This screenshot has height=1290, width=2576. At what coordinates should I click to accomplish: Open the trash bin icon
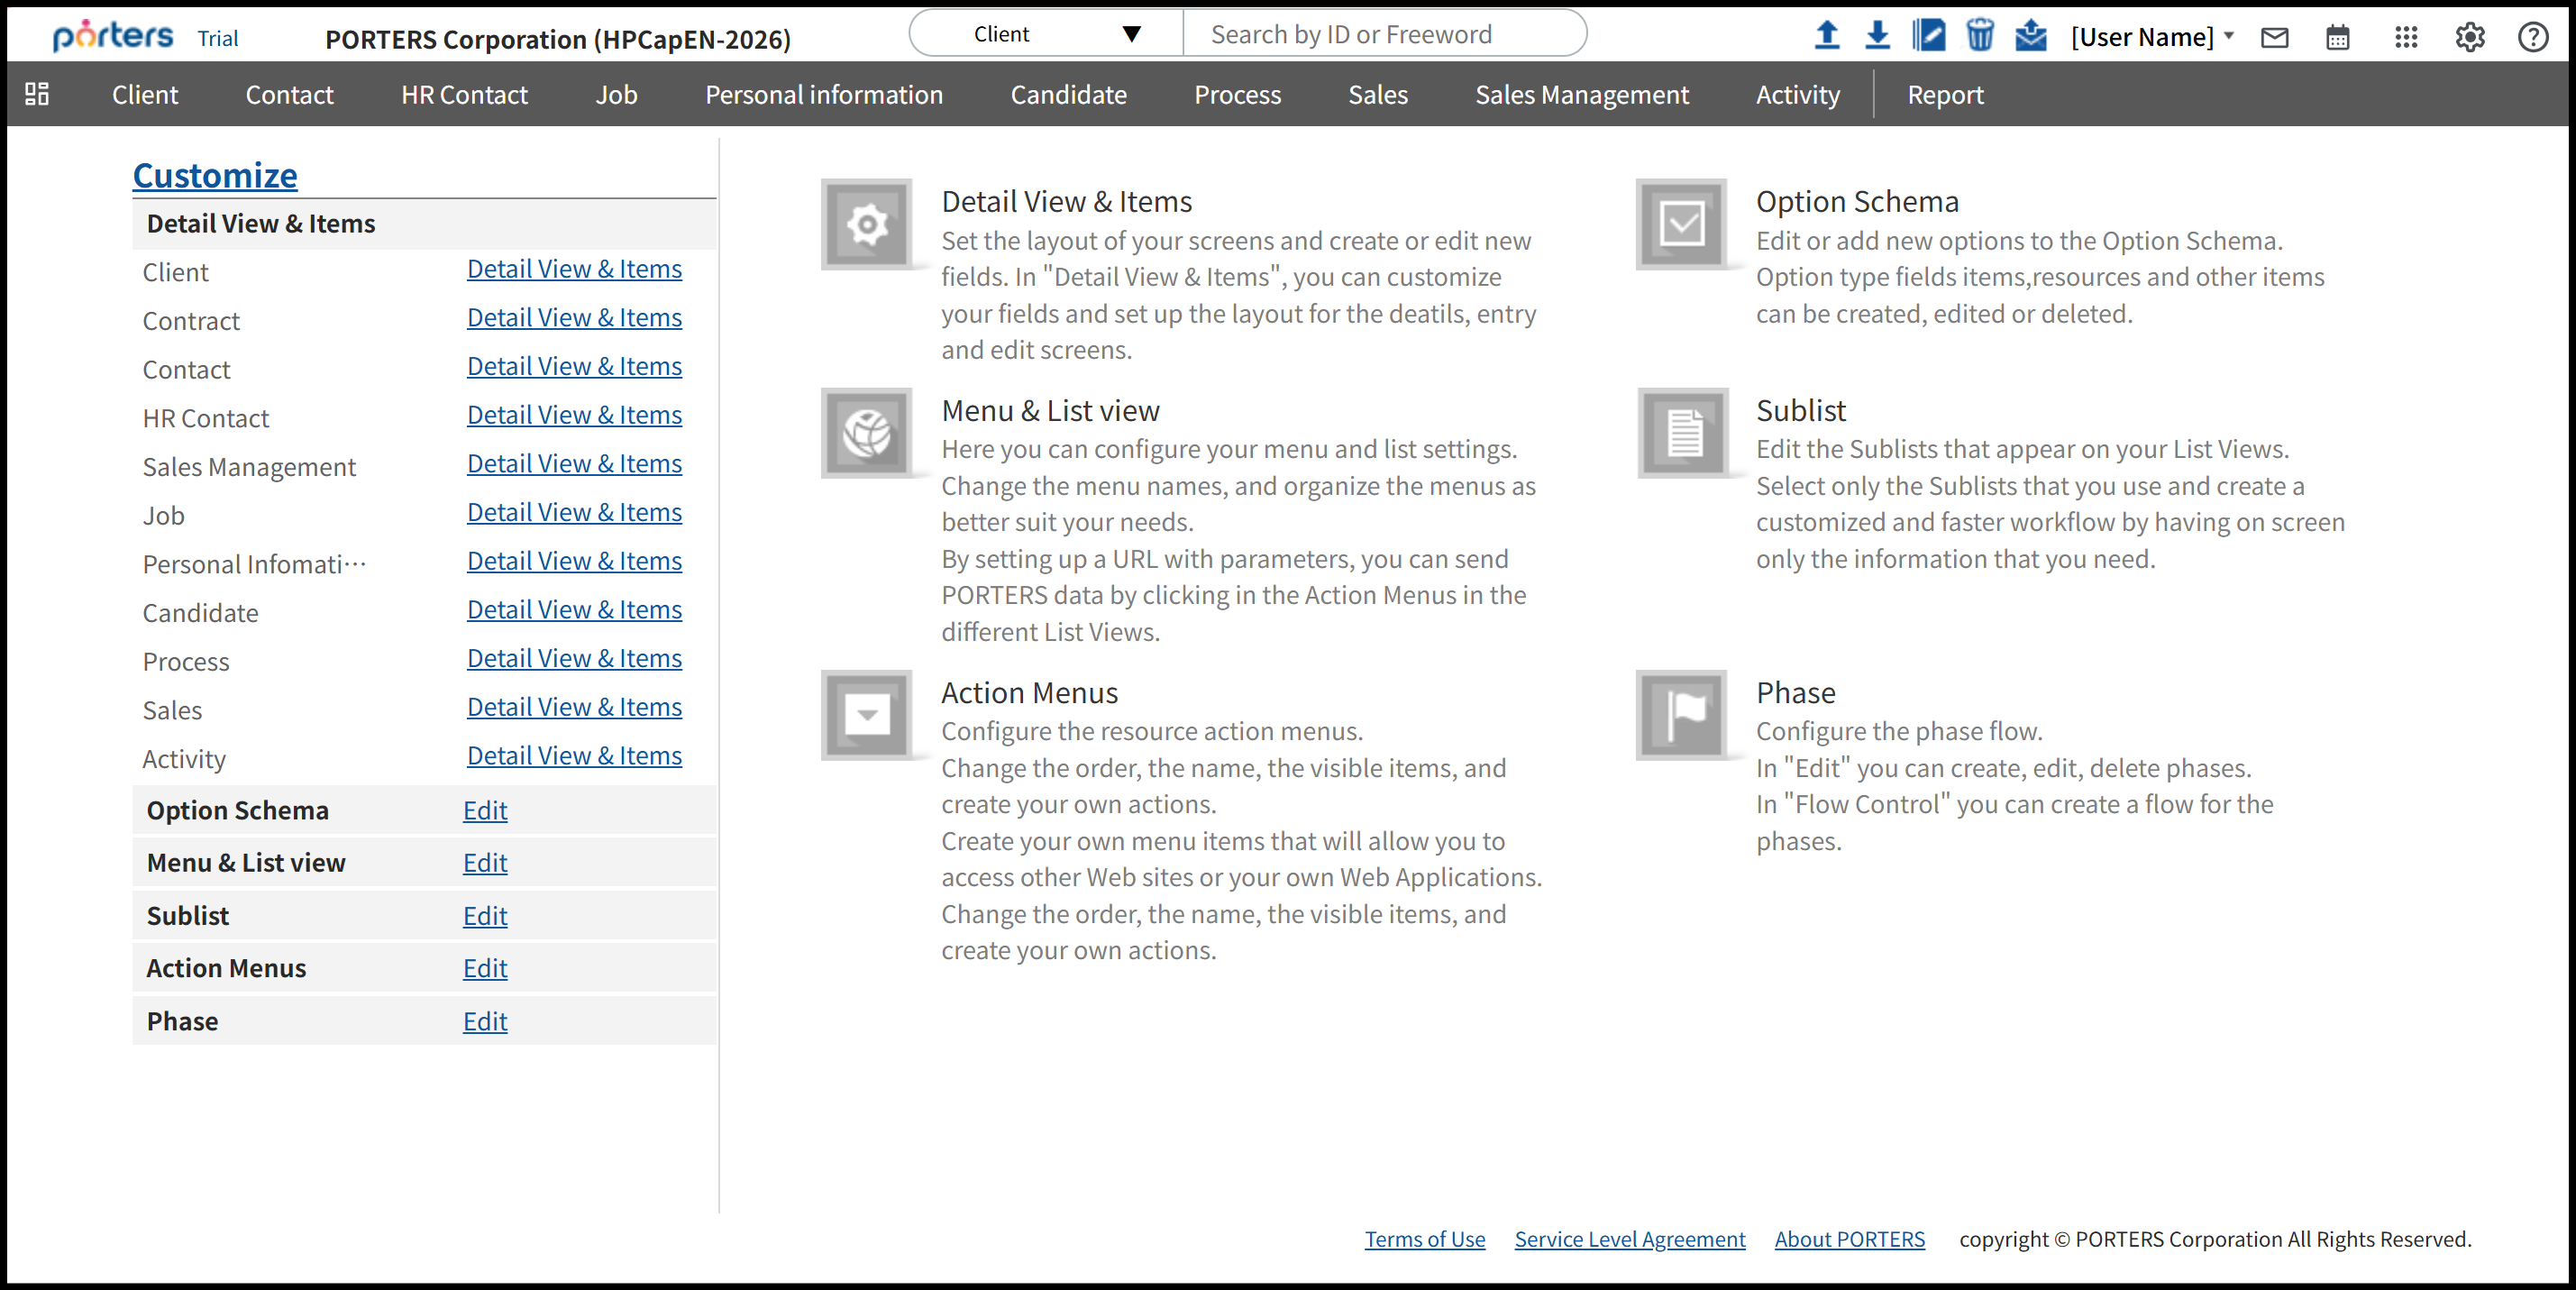pyautogui.click(x=1979, y=35)
